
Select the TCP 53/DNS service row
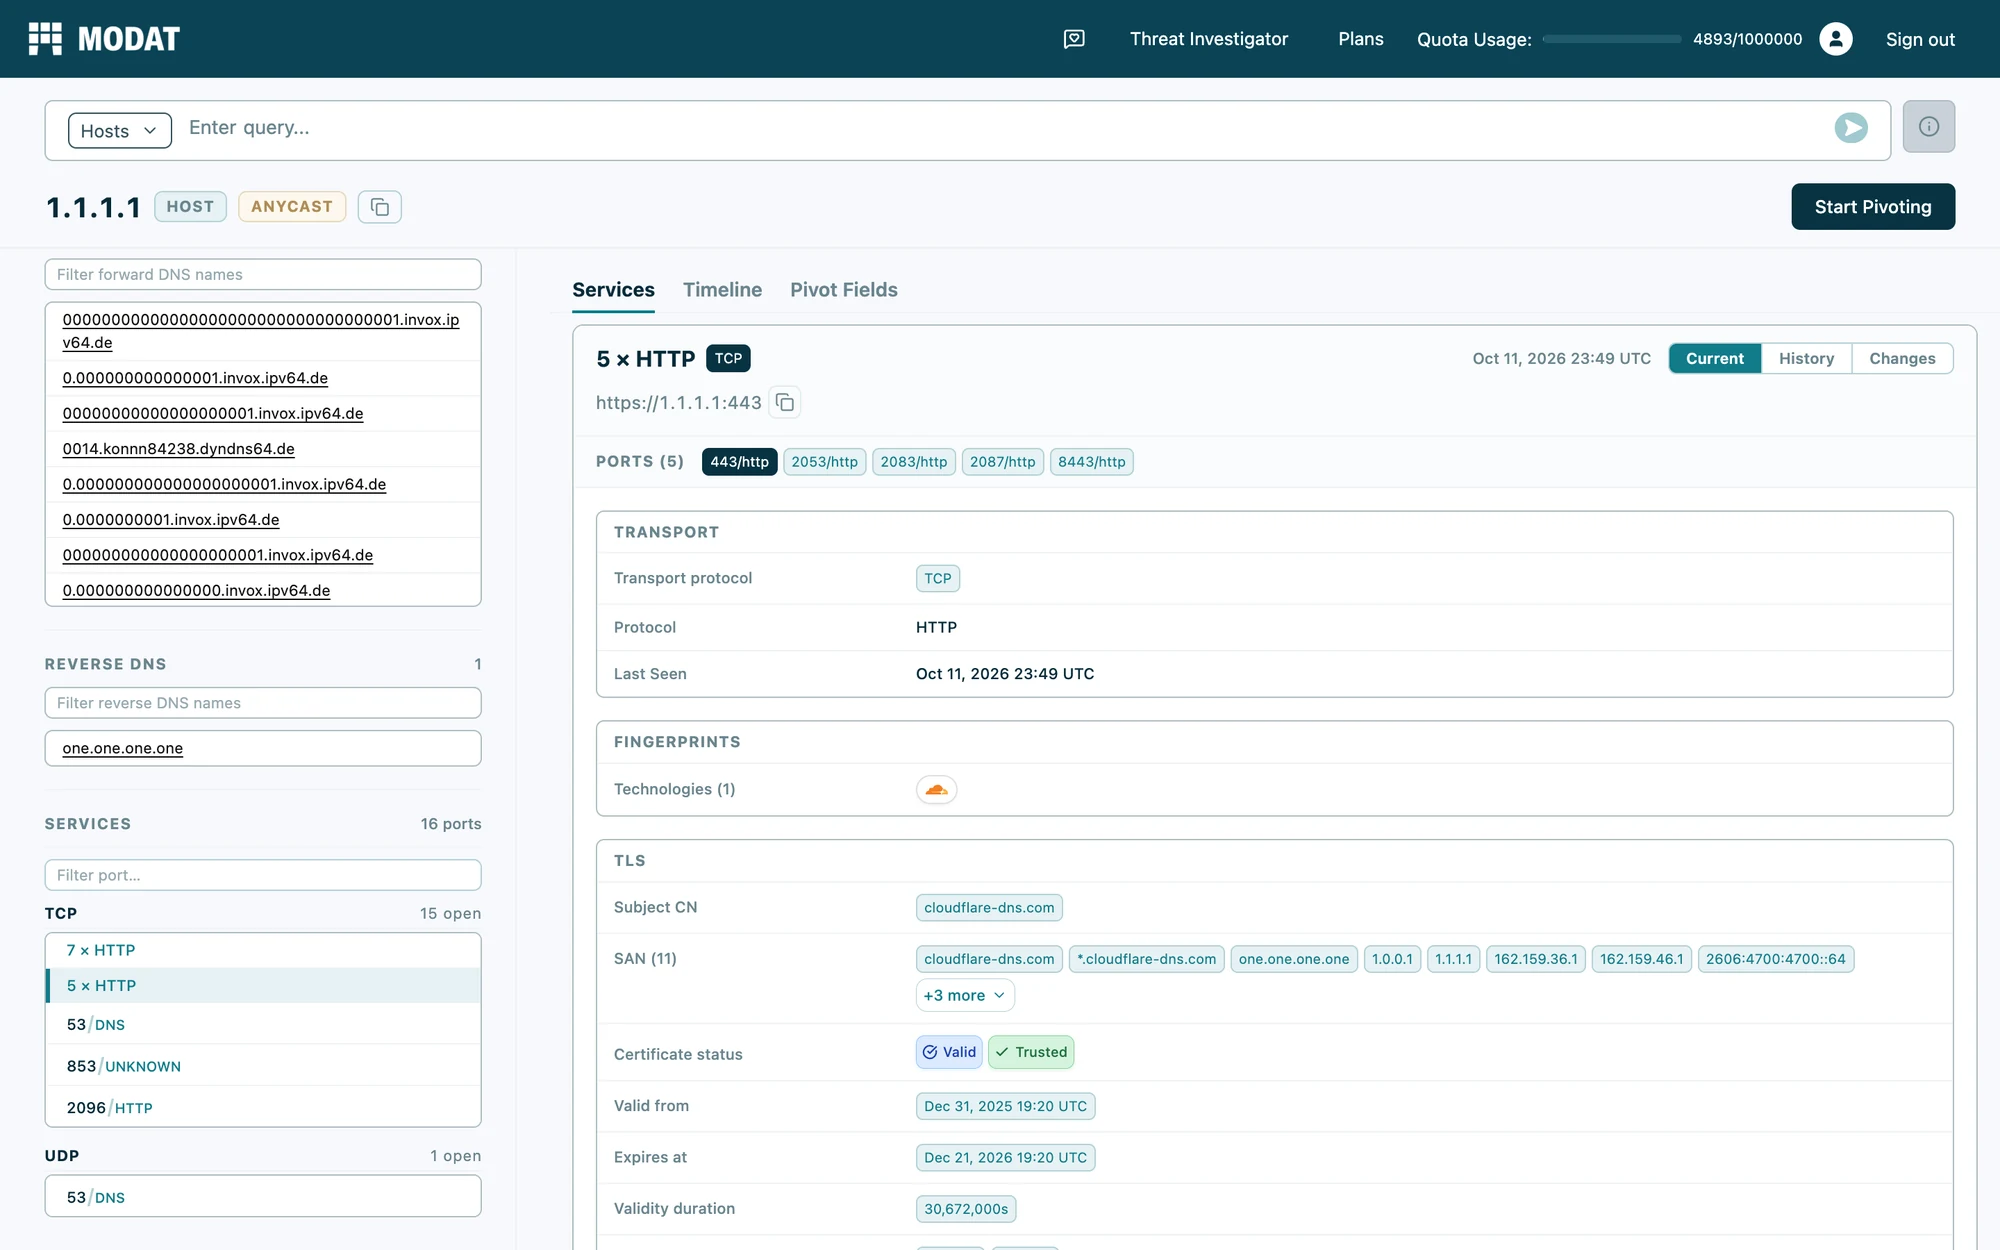263,1024
